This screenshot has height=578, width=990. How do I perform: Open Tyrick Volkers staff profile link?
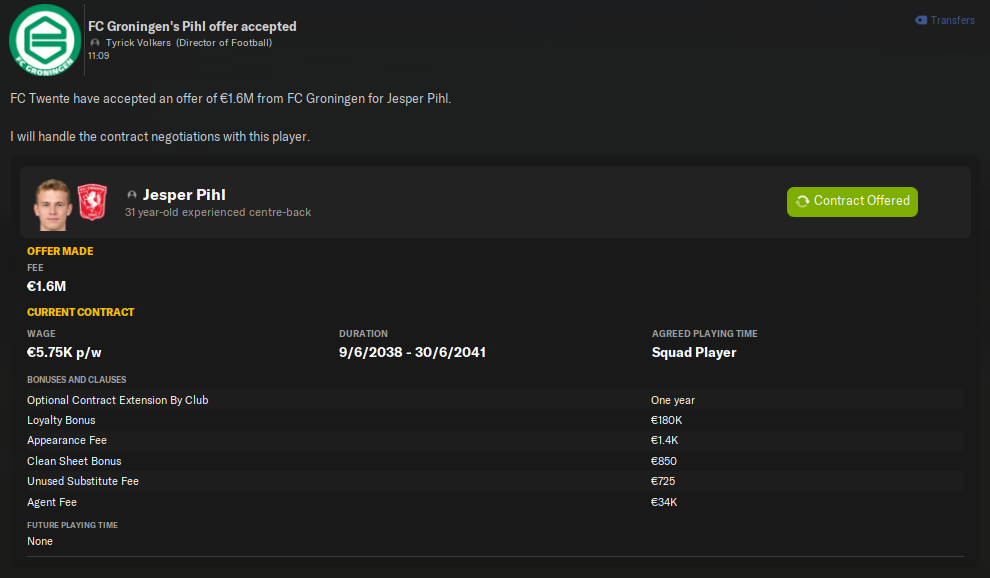(138, 43)
